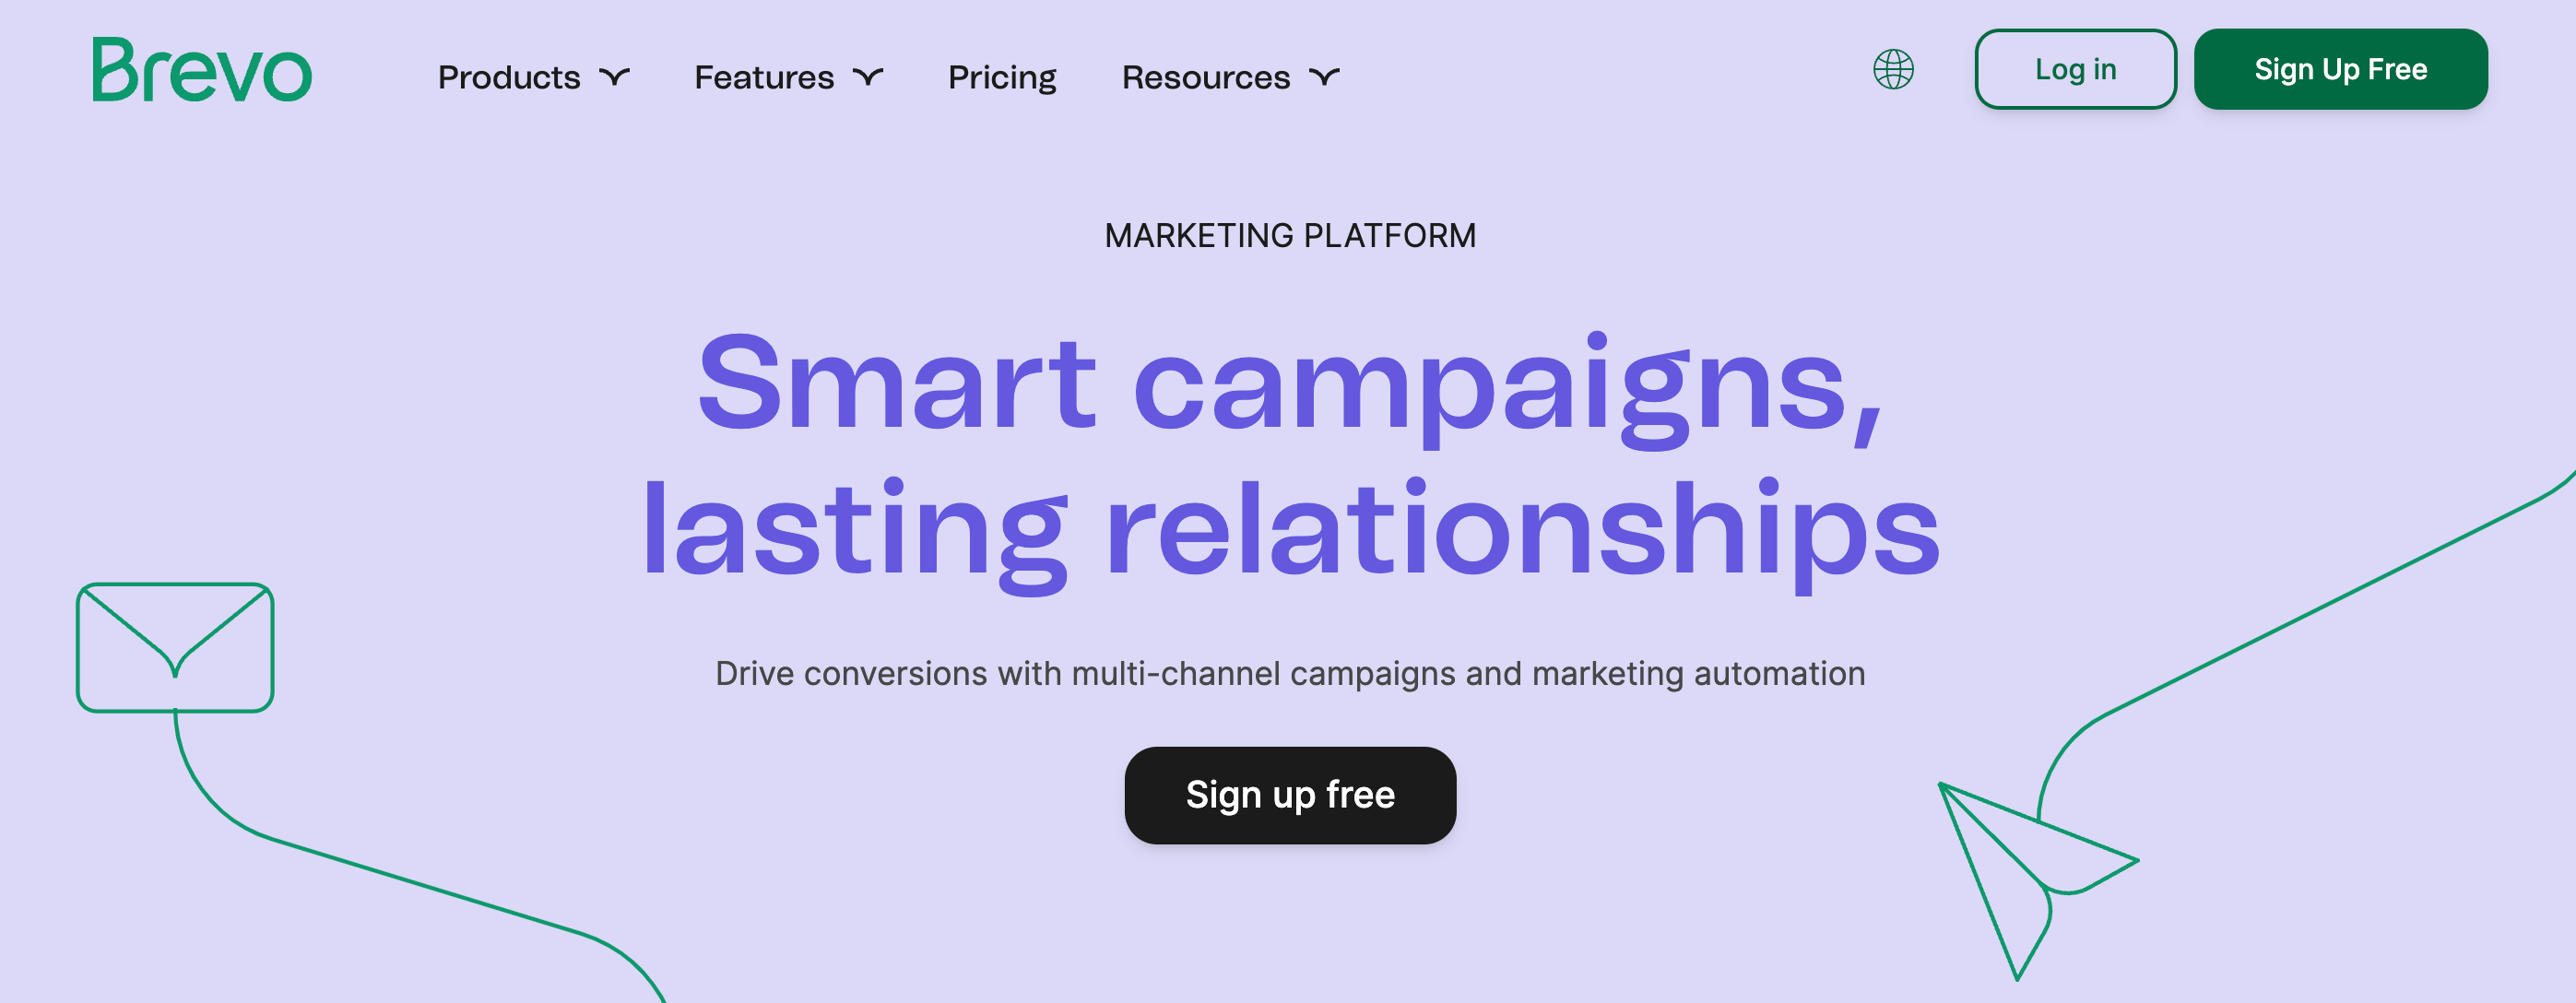Screen dimensions: 2576x1003
Task: Click the Brevo logo in the header
Action: 201,72
